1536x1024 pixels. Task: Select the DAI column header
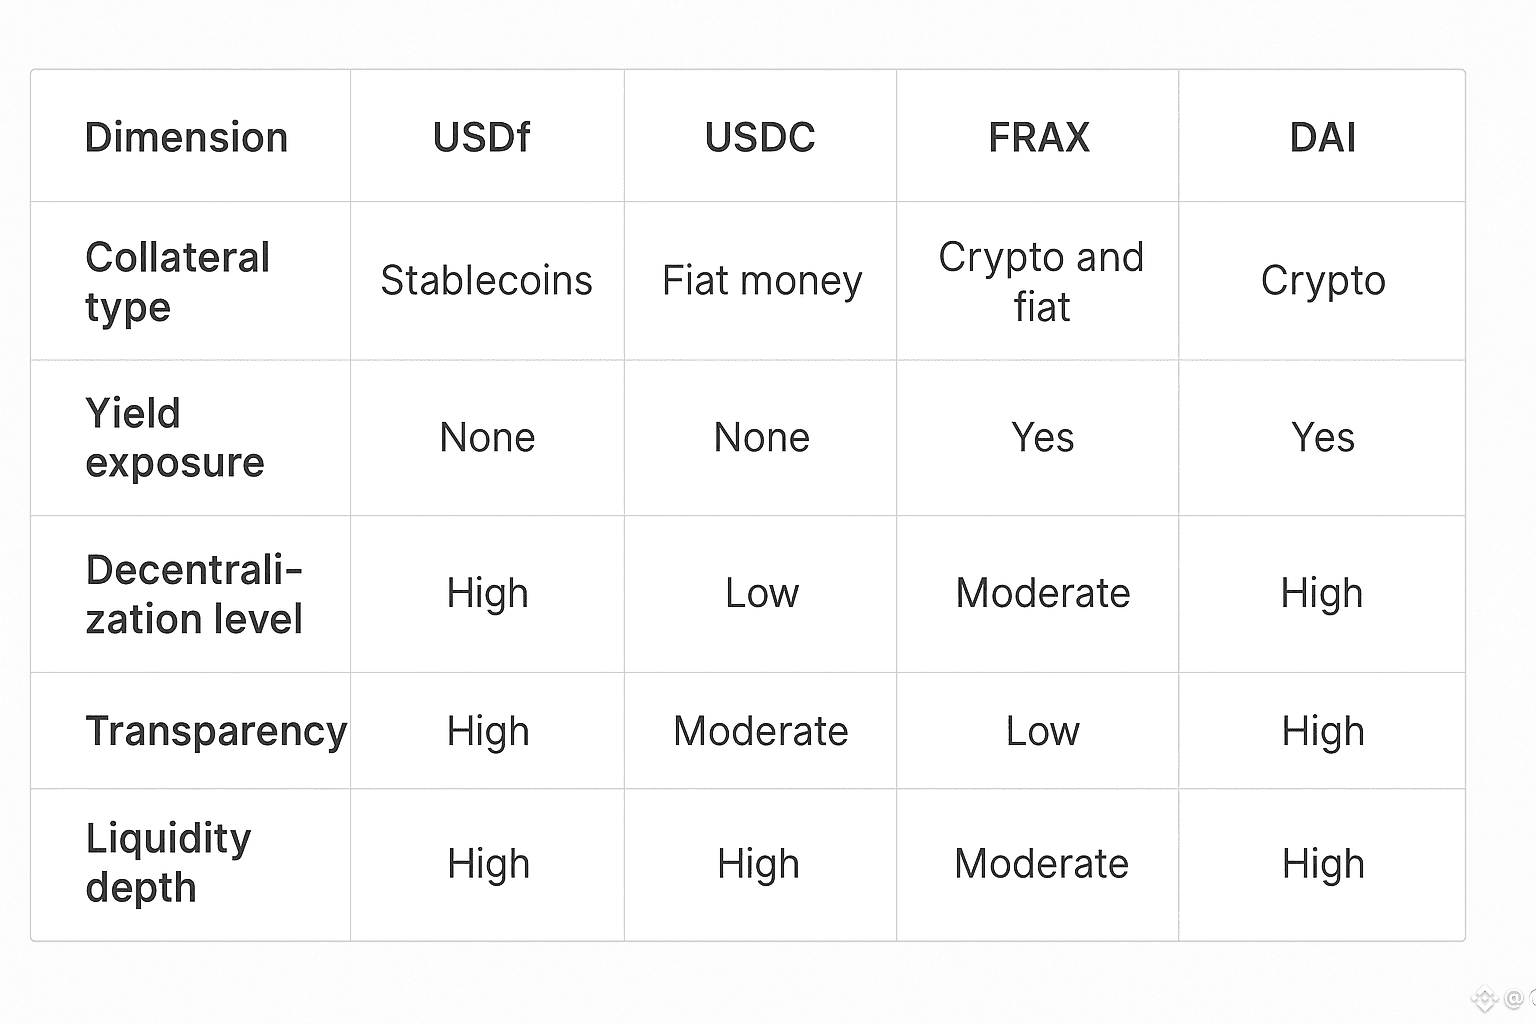[1322, 137]
